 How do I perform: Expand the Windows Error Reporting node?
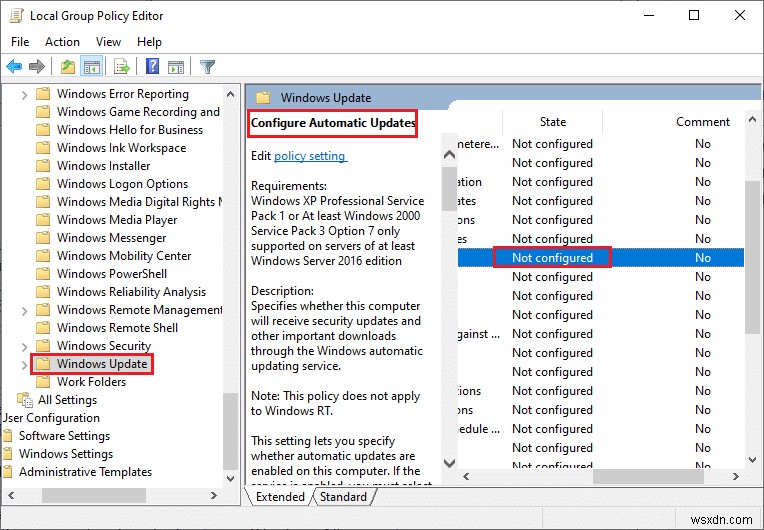24,95
